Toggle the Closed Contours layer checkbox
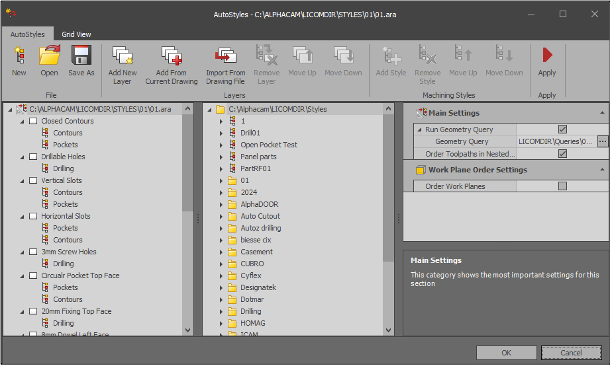The height and width of the screenshot is (365, 610). click(x=33, y=121)
